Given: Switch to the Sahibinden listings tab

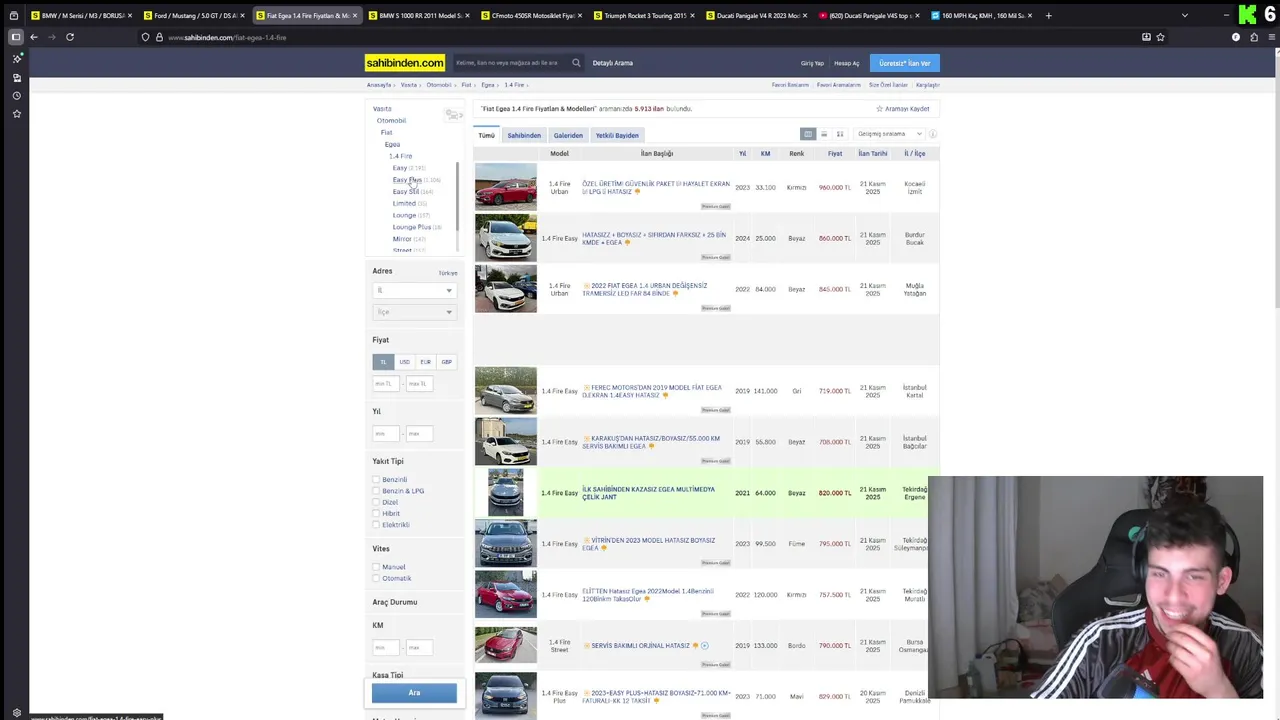Looking at the screenshot, I should 524,135.
